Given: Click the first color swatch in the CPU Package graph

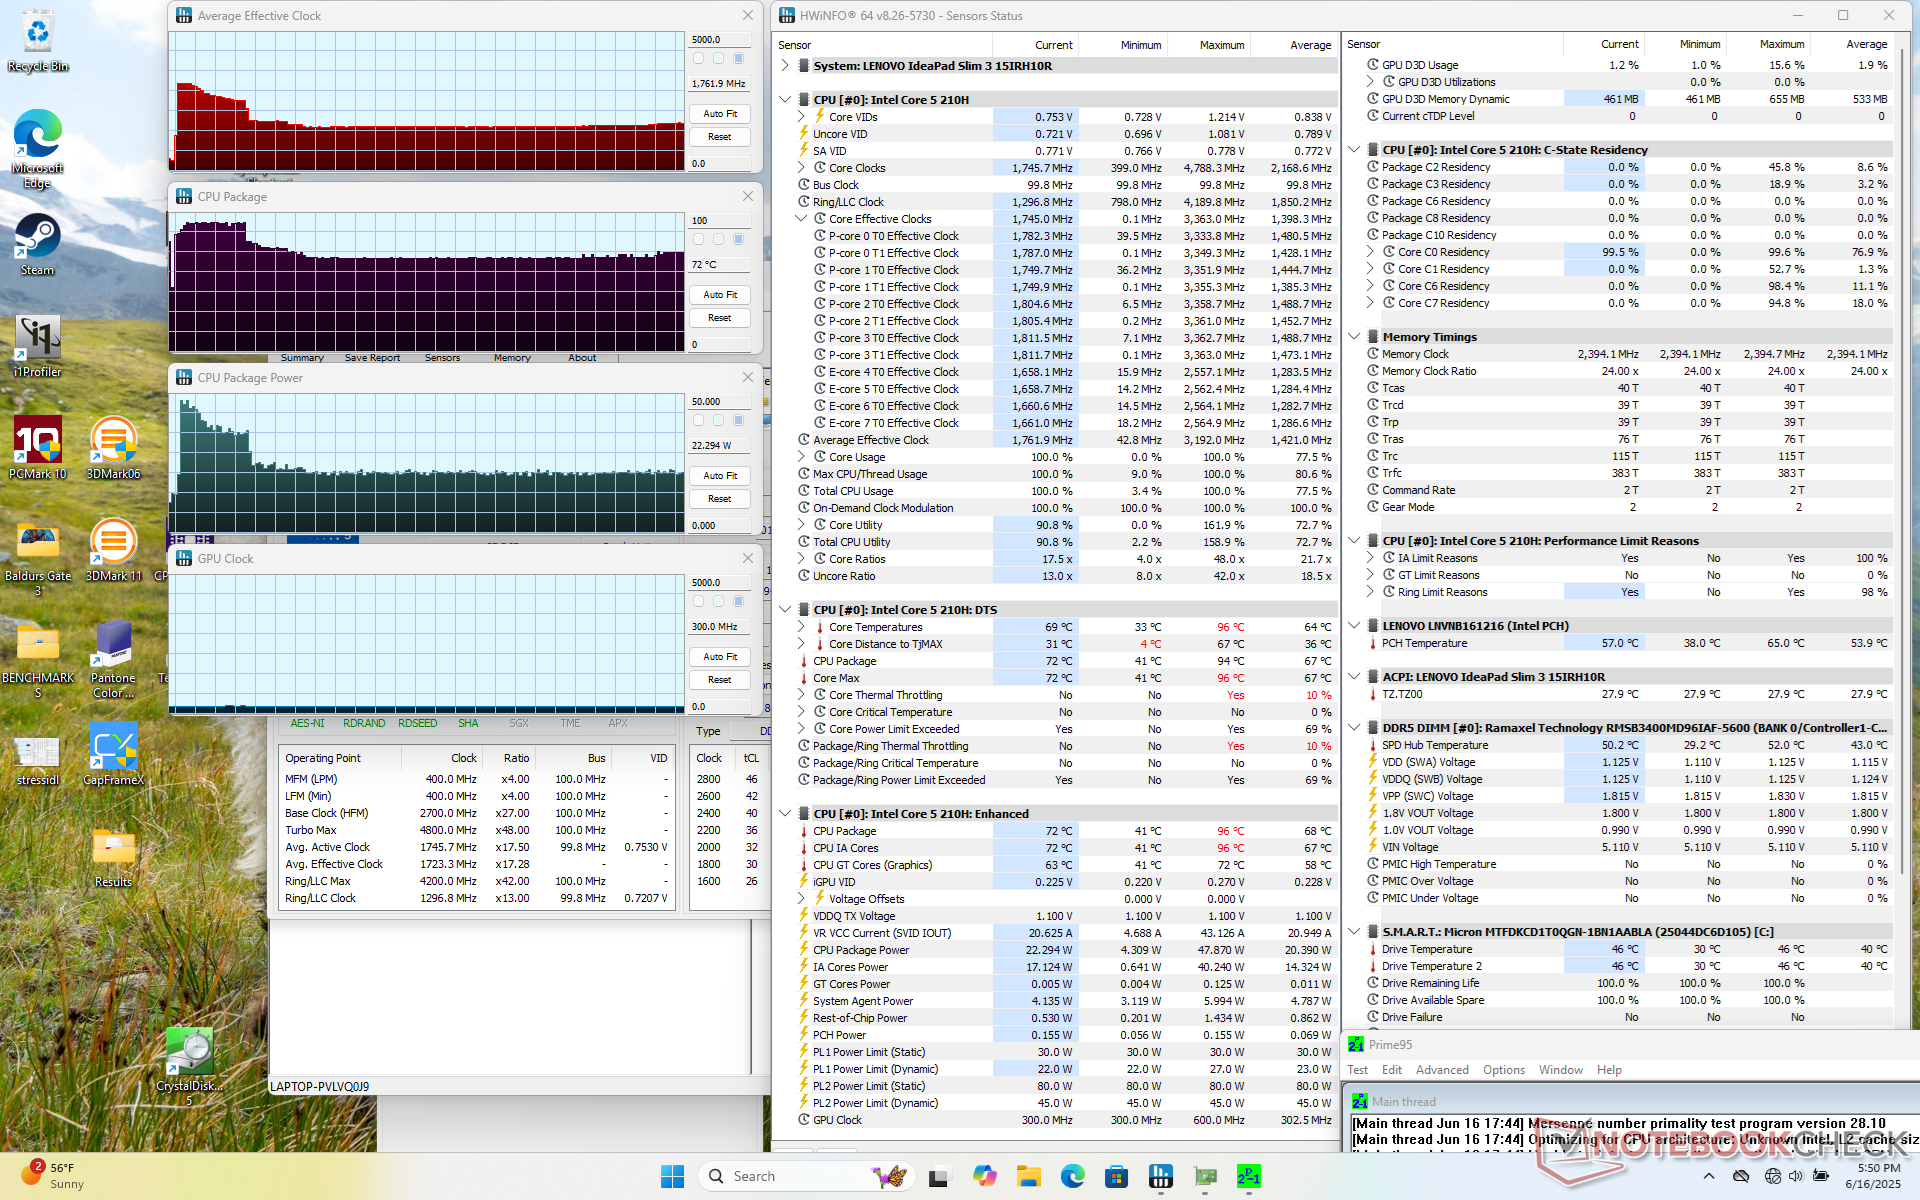Looking at the screenshot, I should click(x=698, y=239).
